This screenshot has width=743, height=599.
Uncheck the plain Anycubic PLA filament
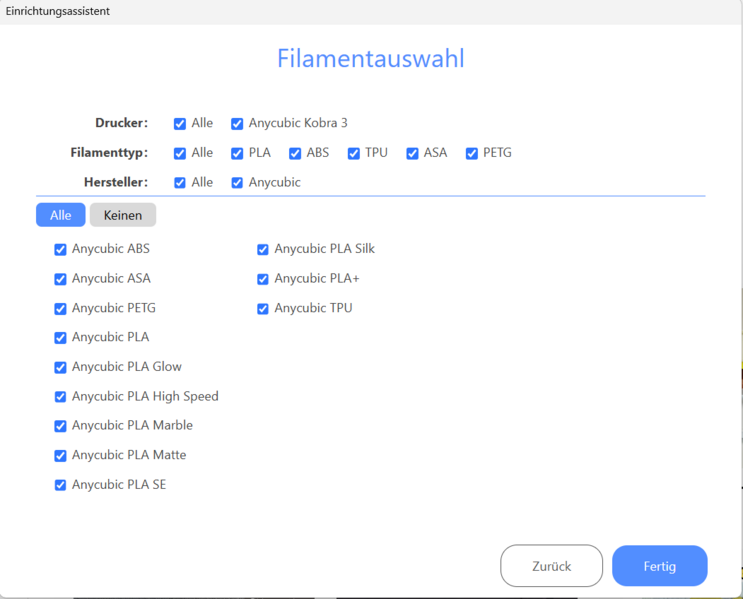[60, 338]
